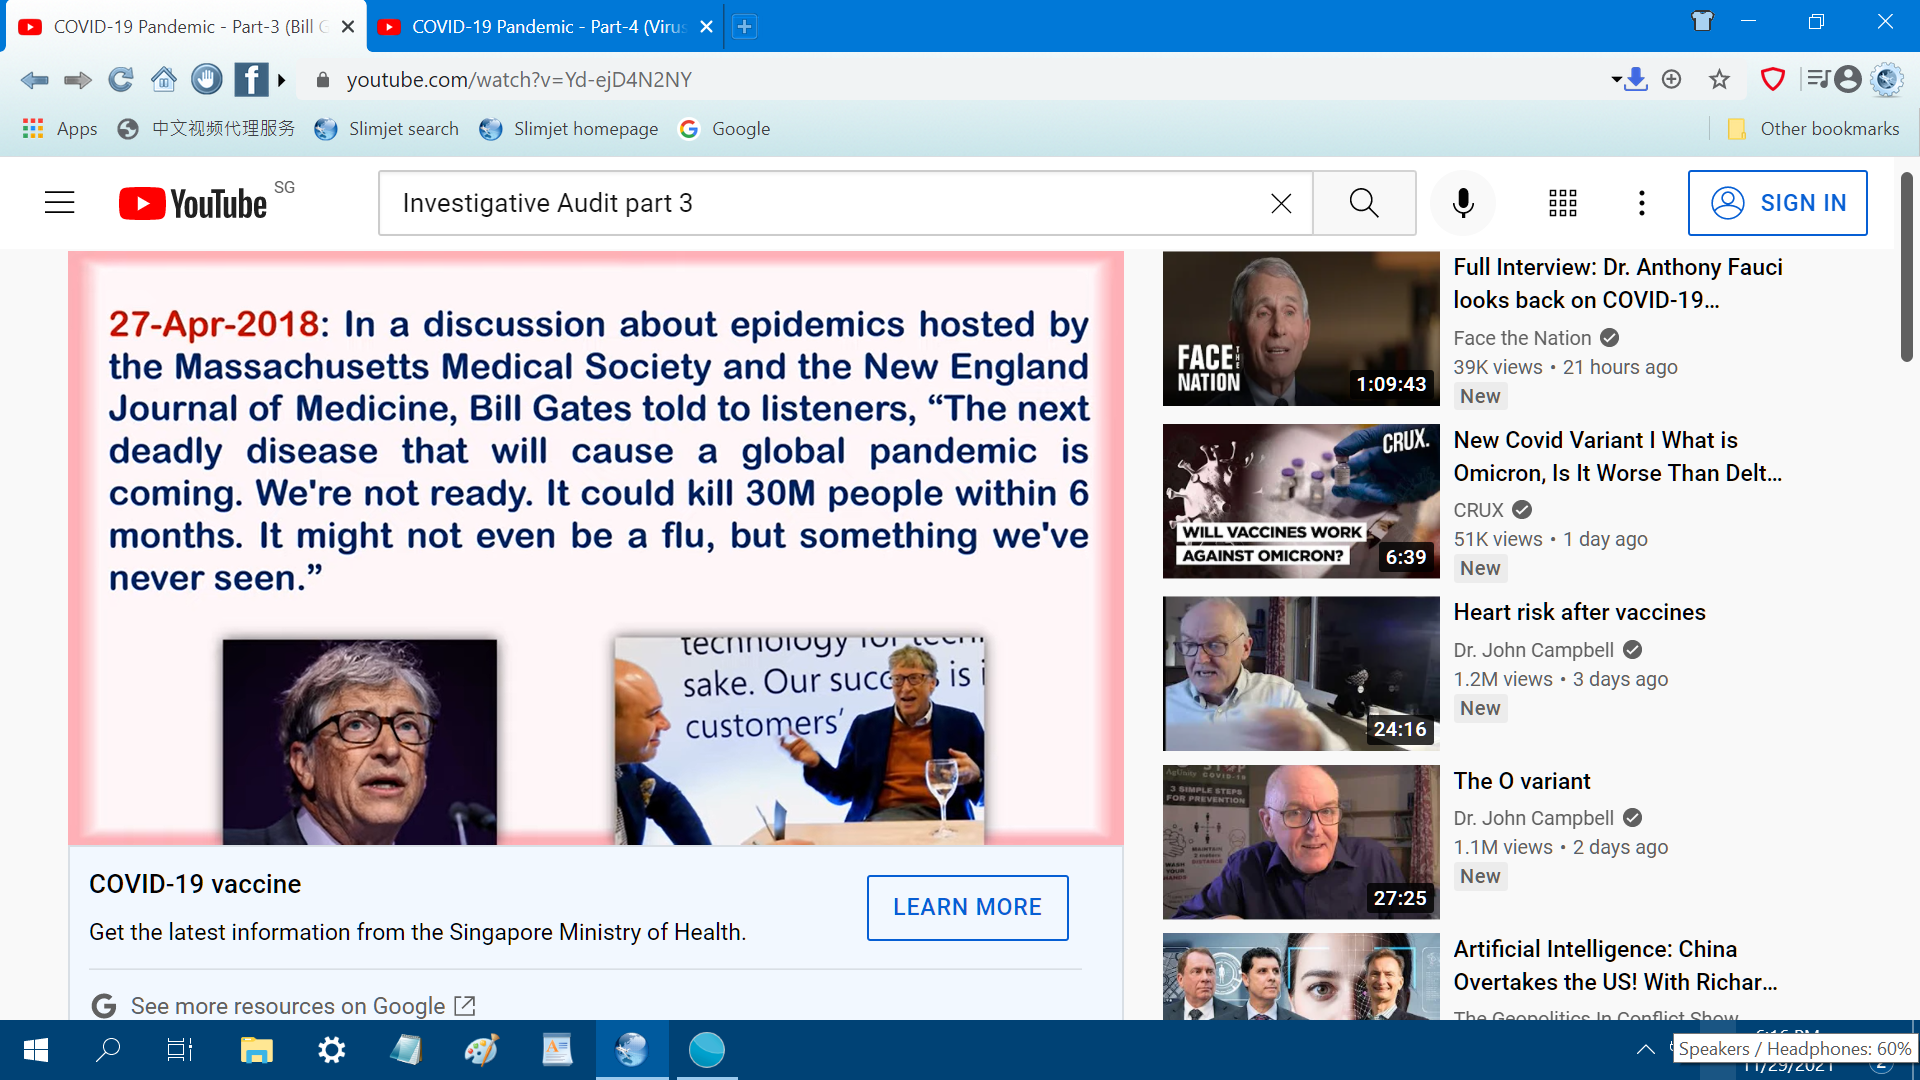This screenshot has height=1080, width=1920.
Task: Go back with the browser back arrow
Action: [34, 80]
